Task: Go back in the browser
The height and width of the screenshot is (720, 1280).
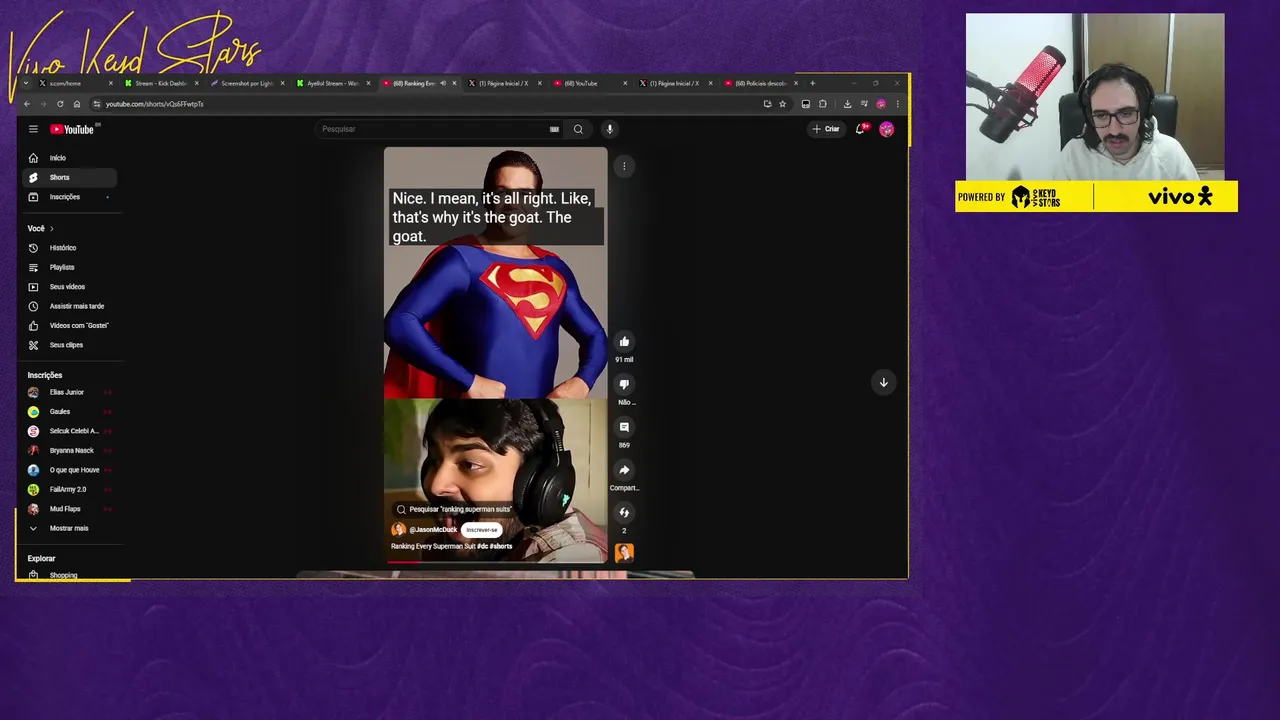Action: [27, 104]
